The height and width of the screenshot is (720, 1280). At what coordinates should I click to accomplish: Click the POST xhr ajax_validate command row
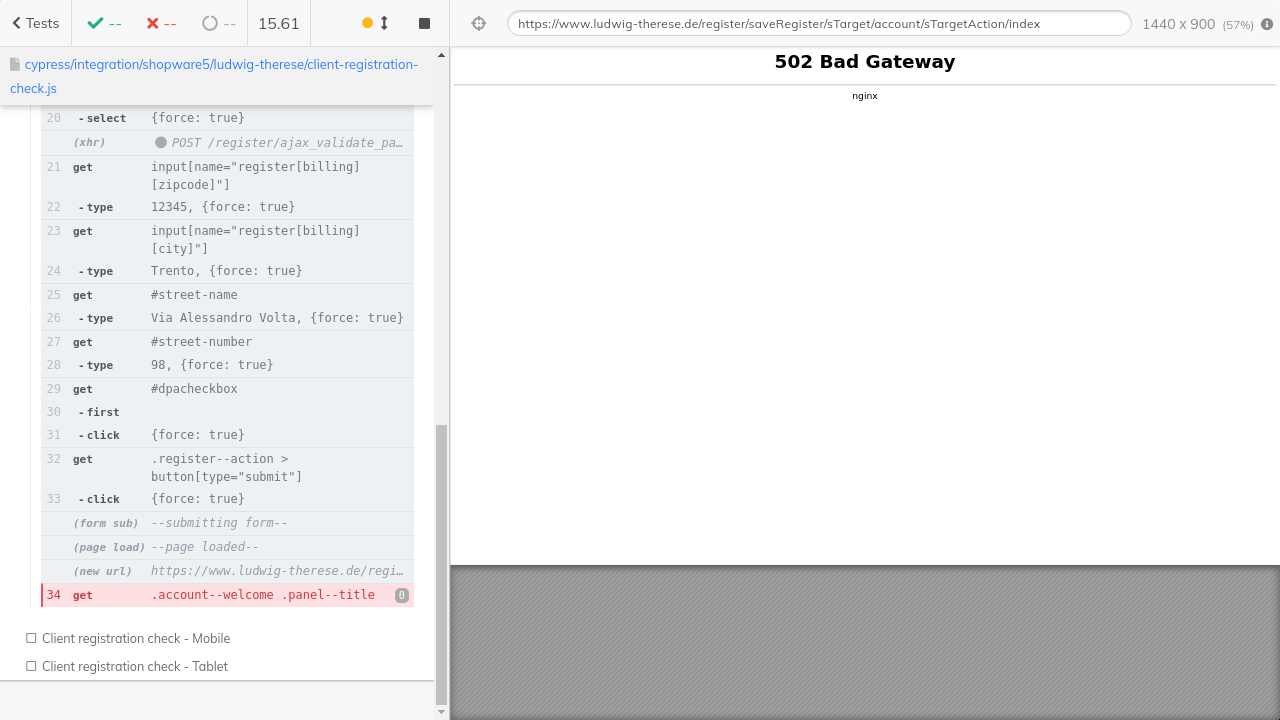(227, 142)
